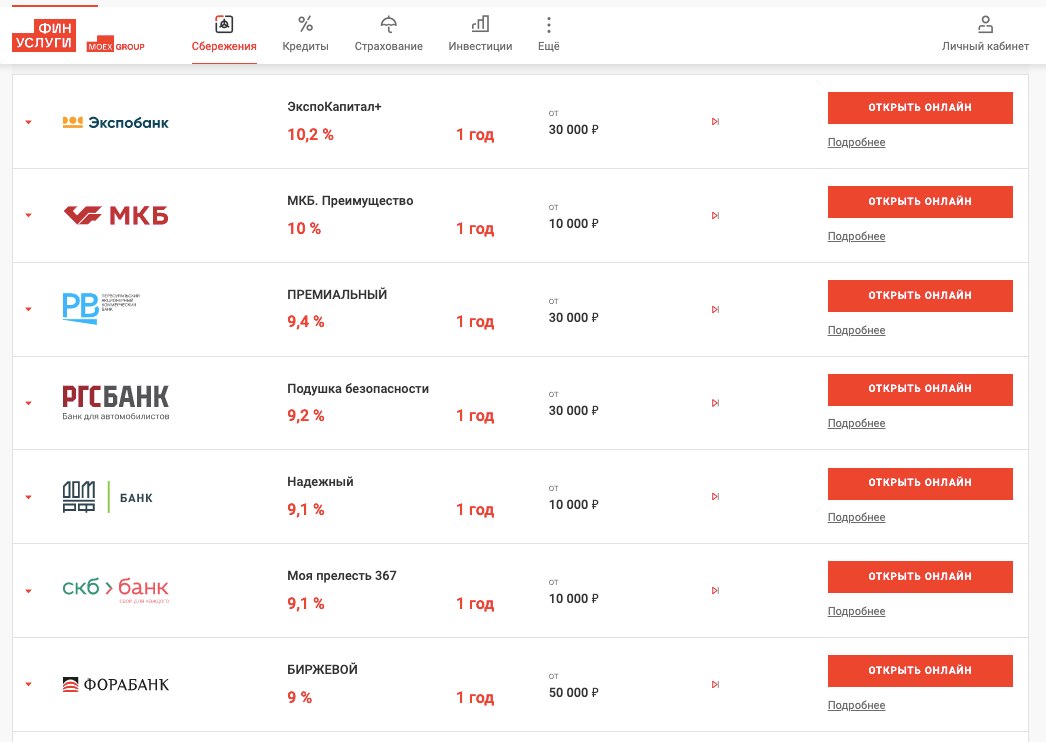View Подробнее for ПРЕМИАЛЬНЫЙ
Image resolution: width=1046 pixels, height=742 pixels.
coord(857,330)
